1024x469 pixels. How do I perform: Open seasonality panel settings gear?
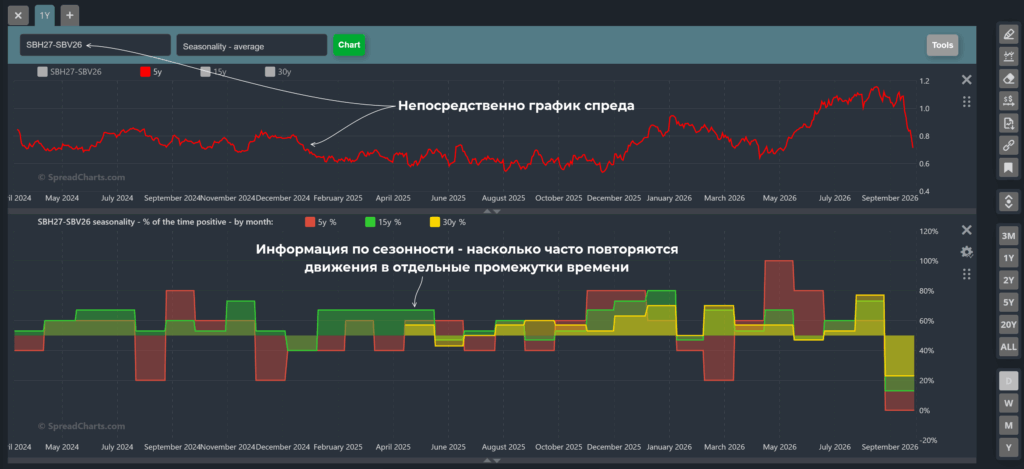coord(967,252)
